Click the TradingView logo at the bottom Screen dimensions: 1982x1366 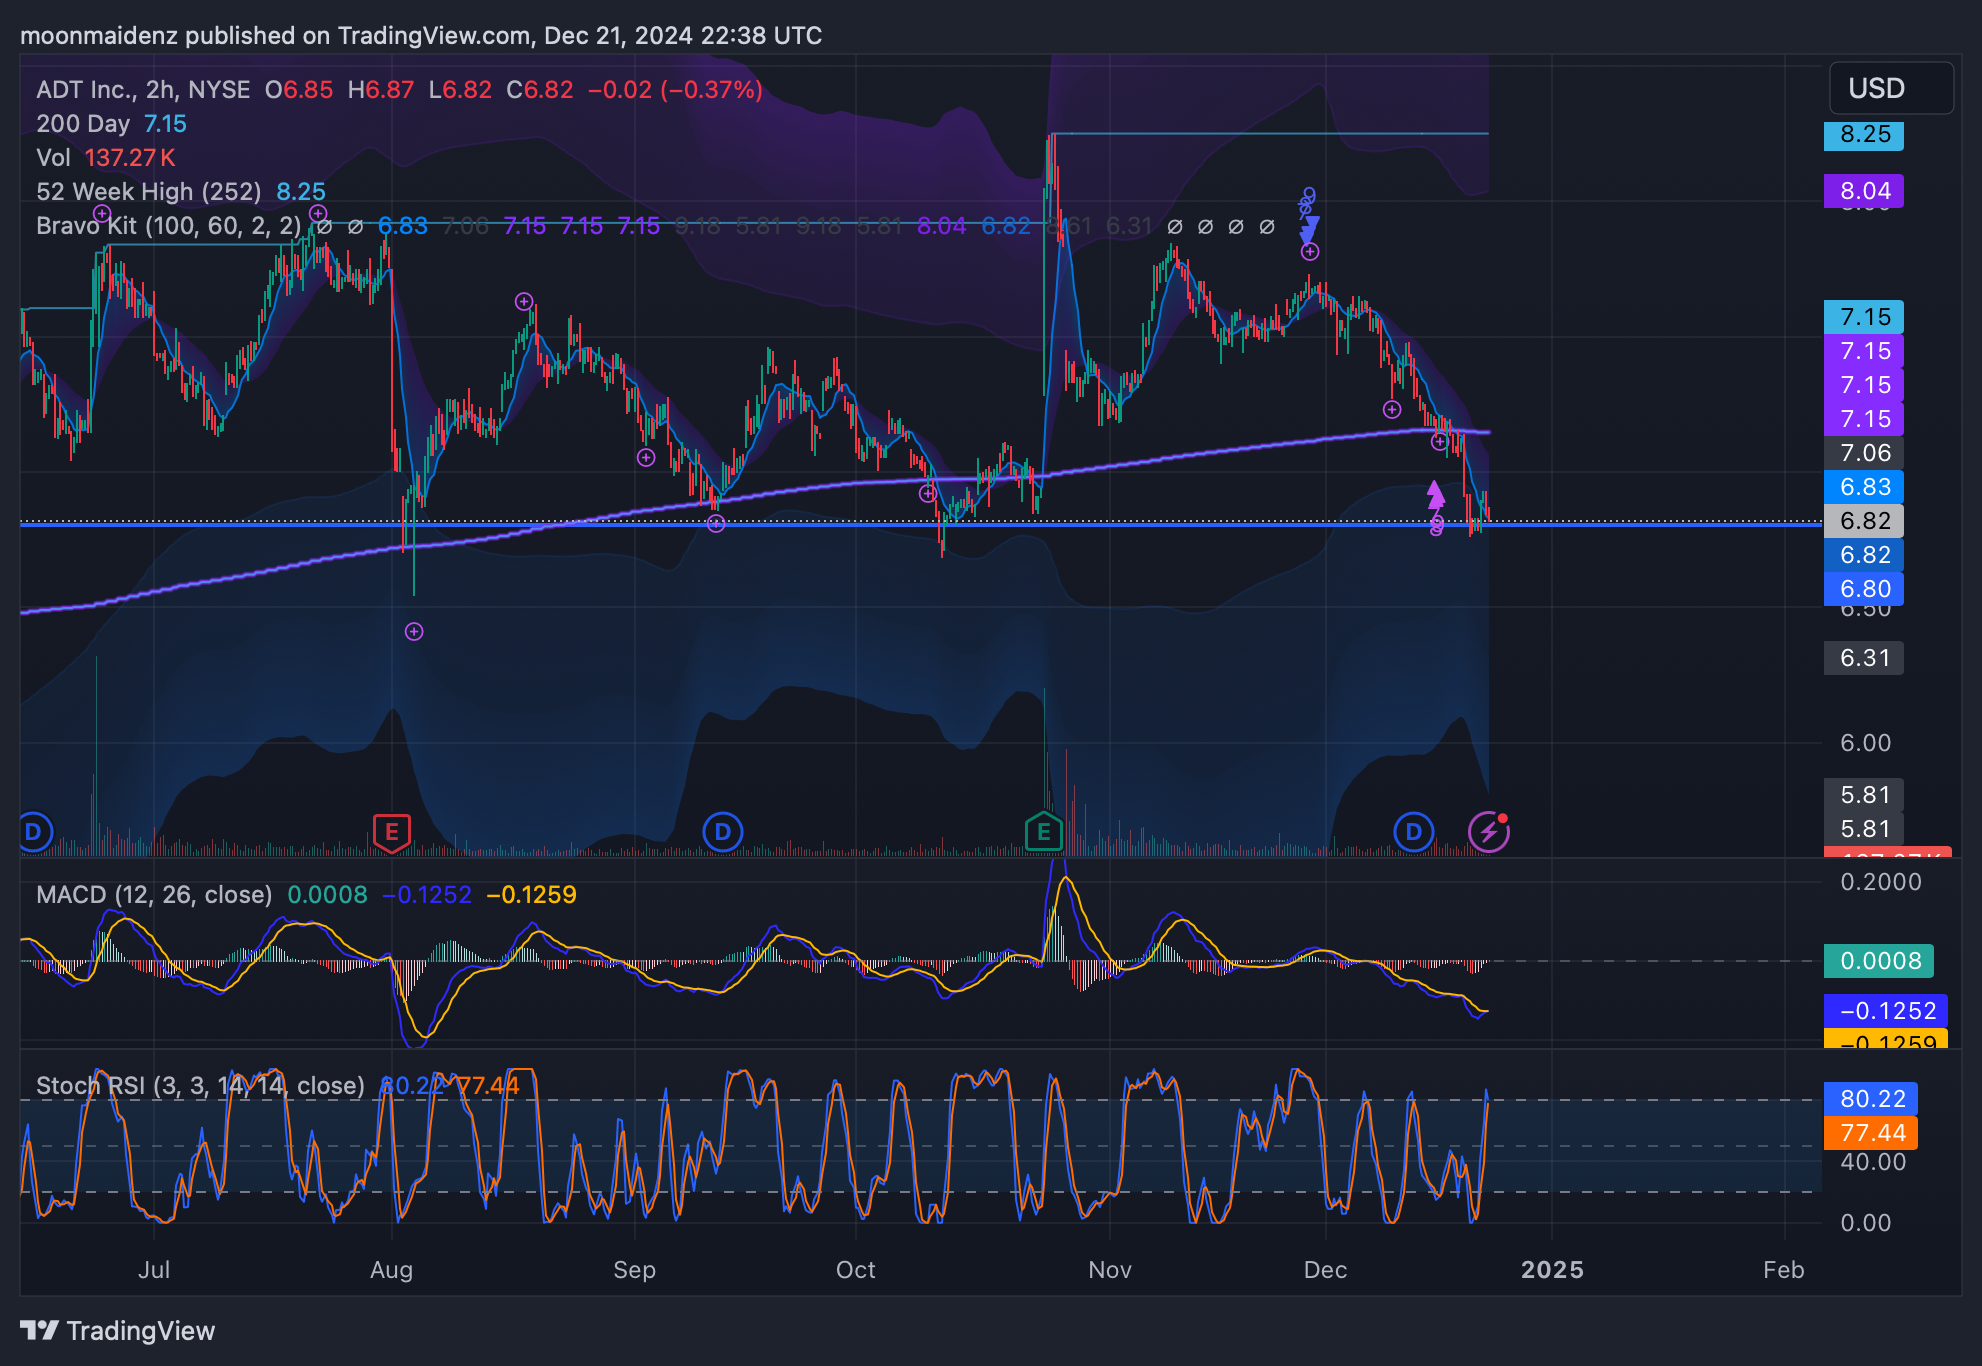tap(118, 1331)
